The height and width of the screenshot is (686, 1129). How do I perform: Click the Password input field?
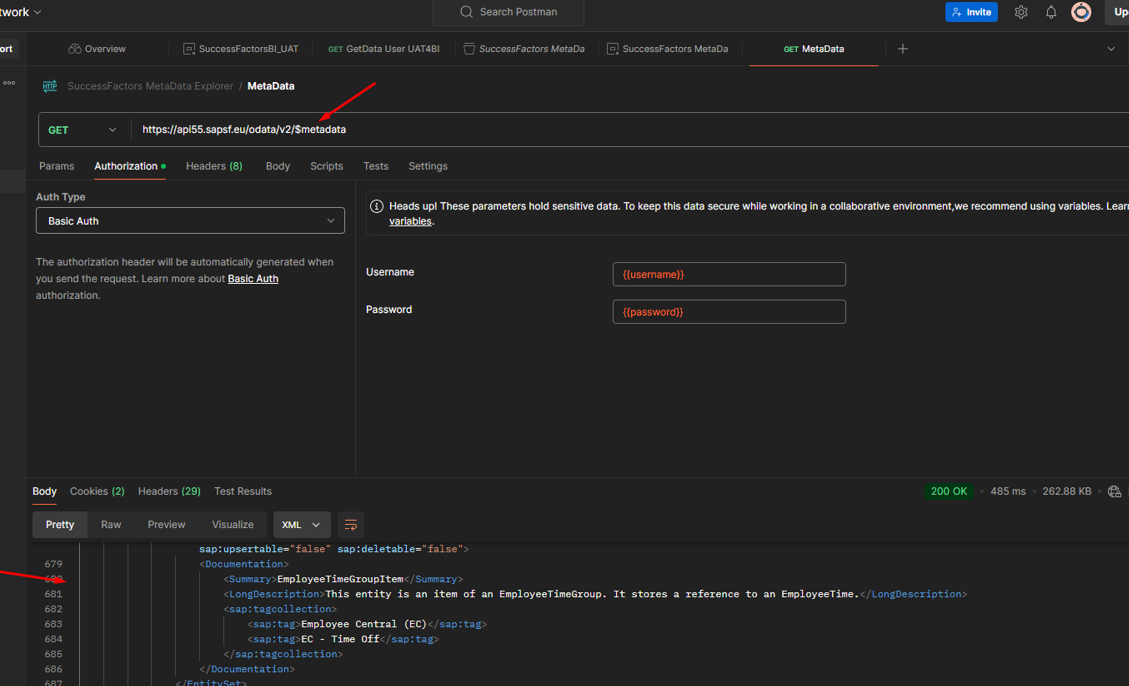729,312
